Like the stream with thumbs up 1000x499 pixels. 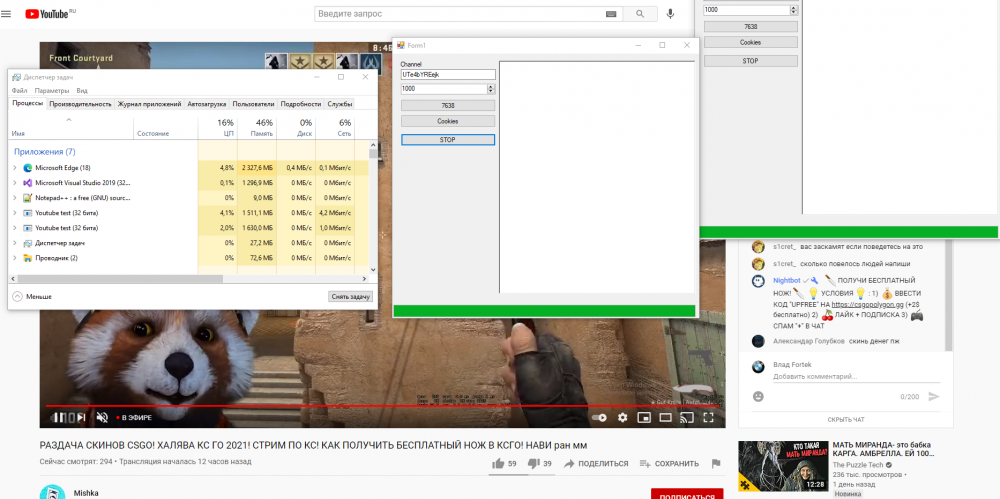click(x=498, y=463)
